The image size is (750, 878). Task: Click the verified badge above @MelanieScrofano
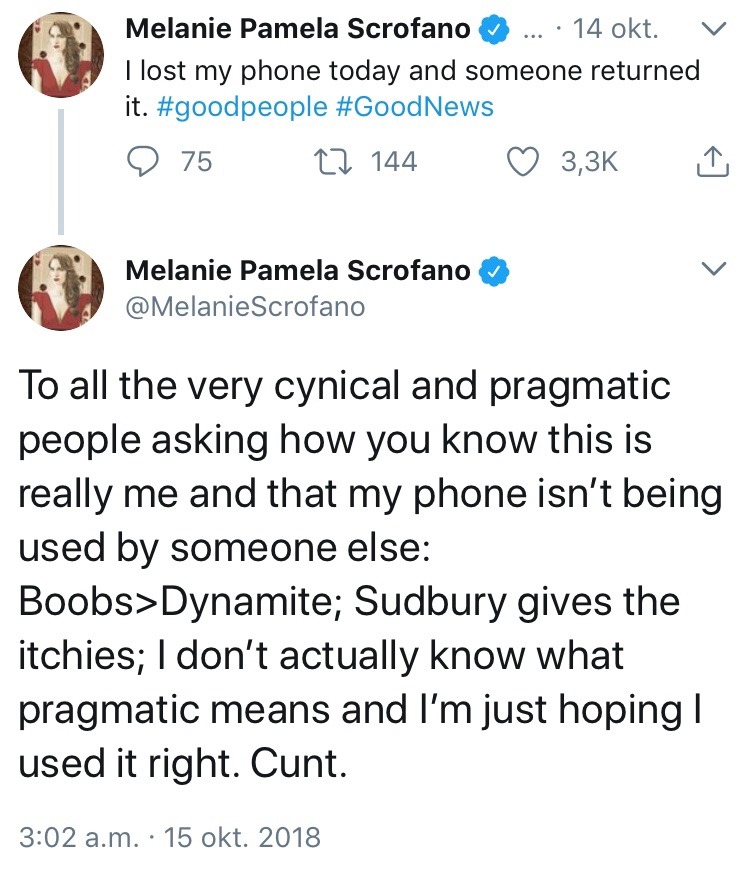click(x=497, y=270)
